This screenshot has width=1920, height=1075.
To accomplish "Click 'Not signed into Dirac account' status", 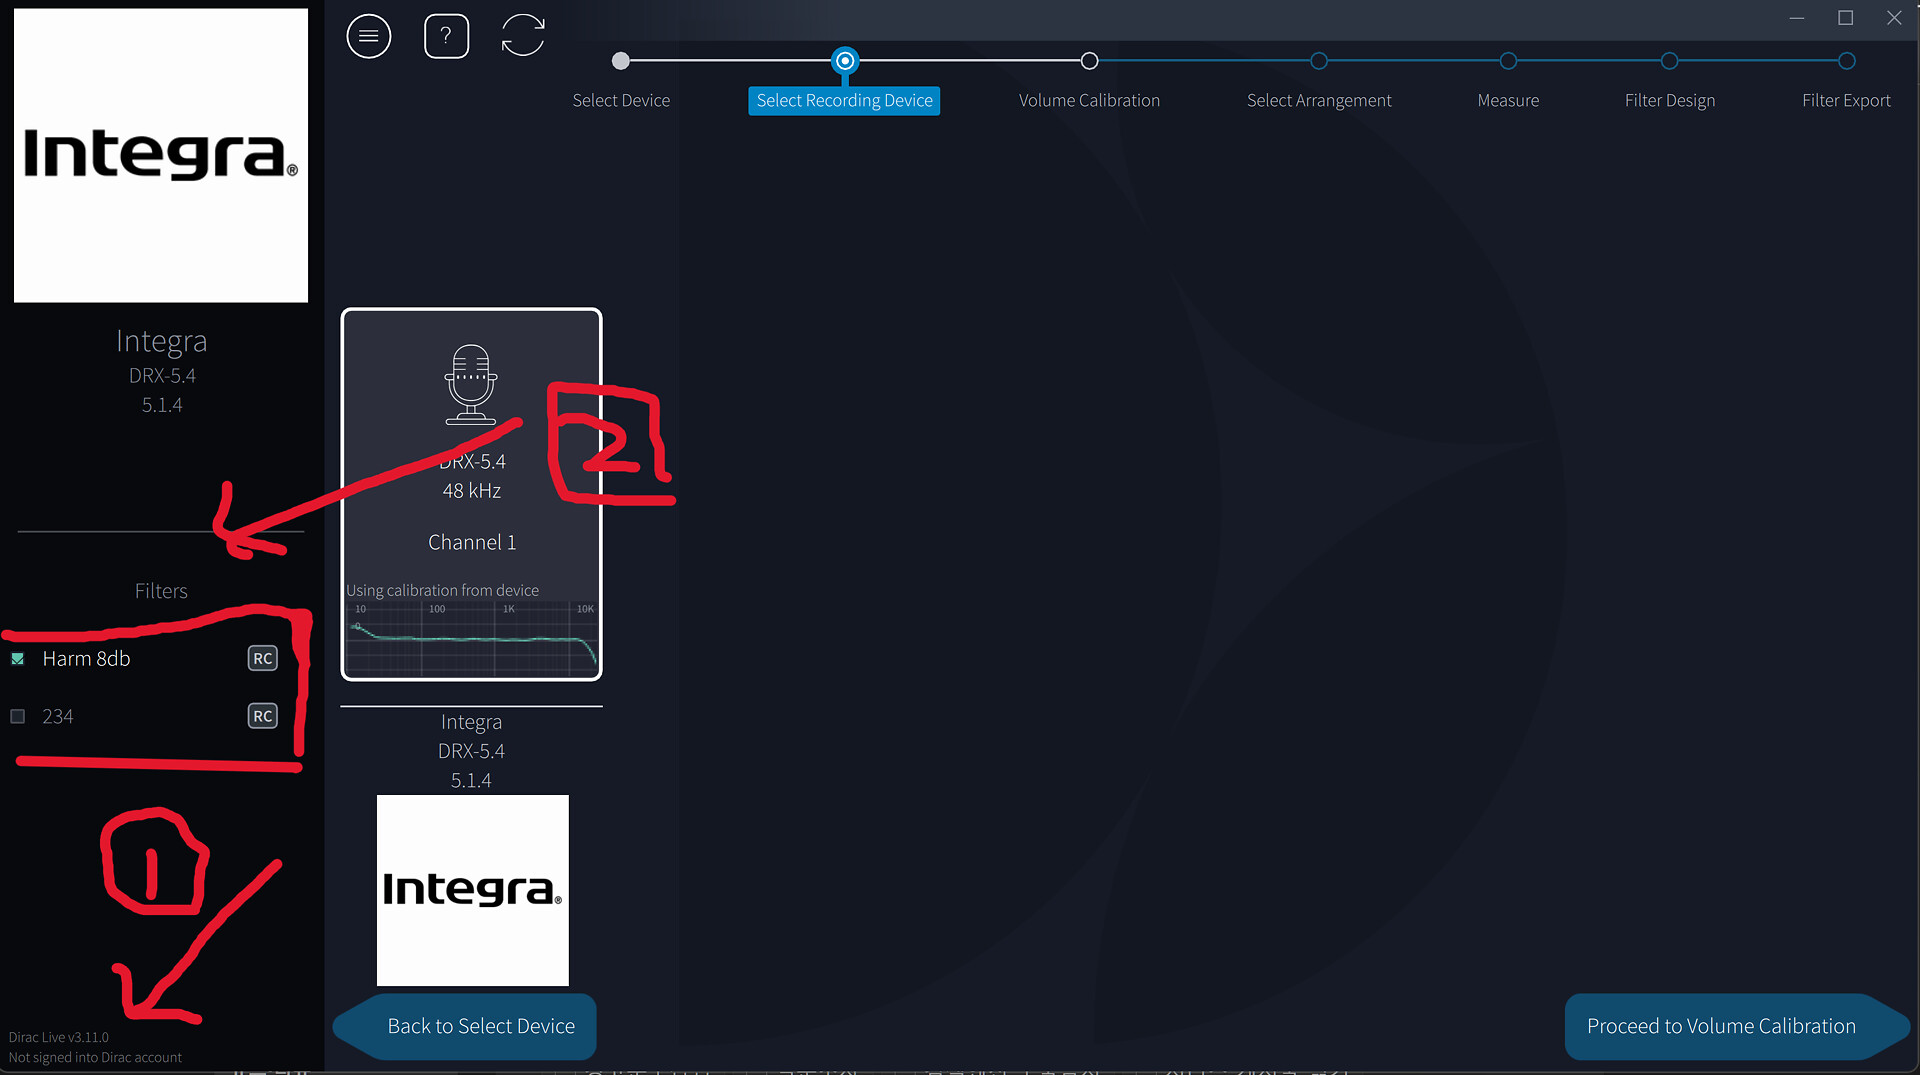I will [x=95, y=1057].
